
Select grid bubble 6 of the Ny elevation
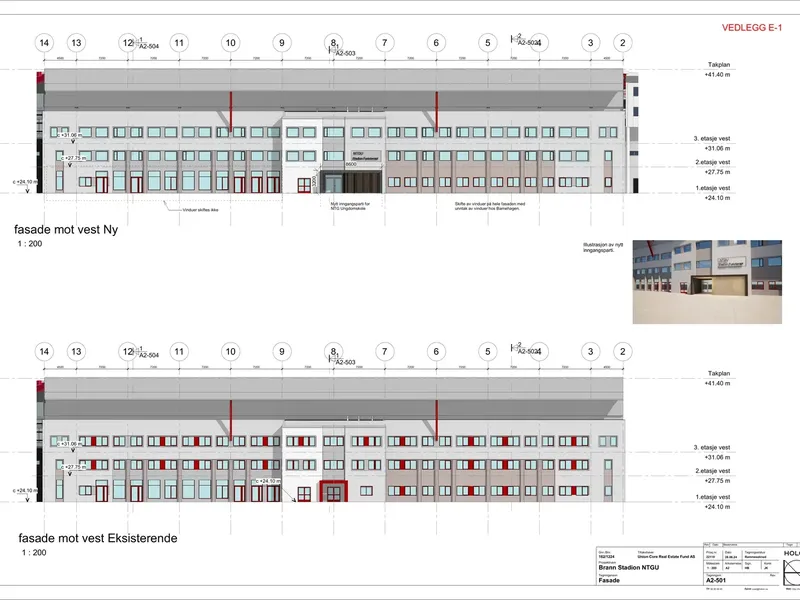[436, 43]
